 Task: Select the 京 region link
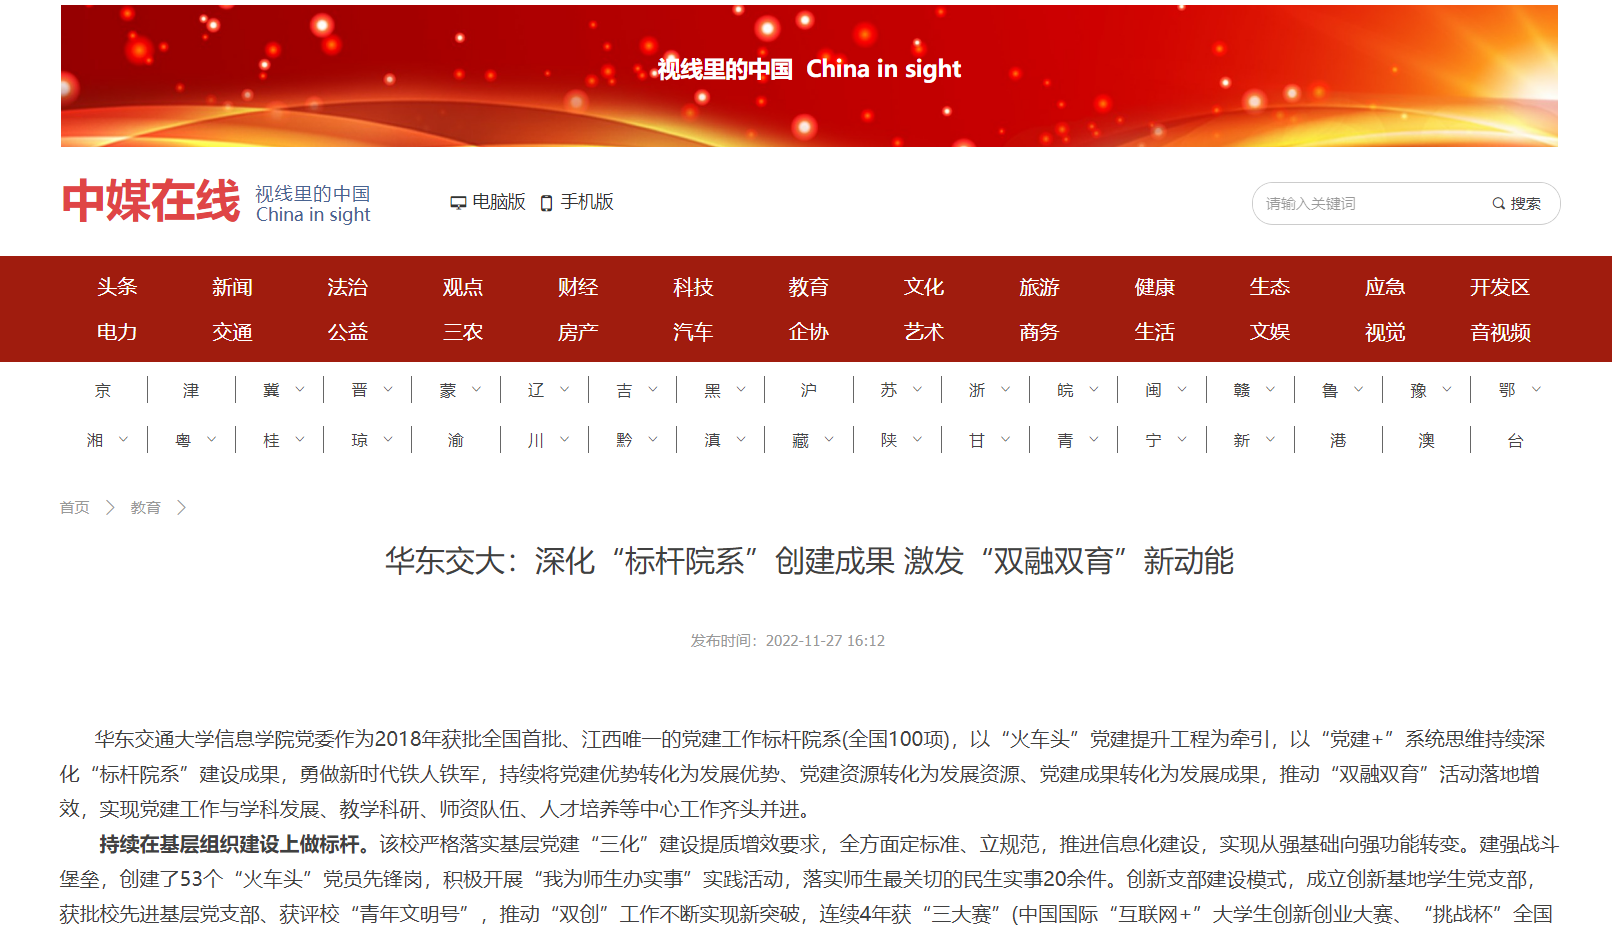pos(103,390)
